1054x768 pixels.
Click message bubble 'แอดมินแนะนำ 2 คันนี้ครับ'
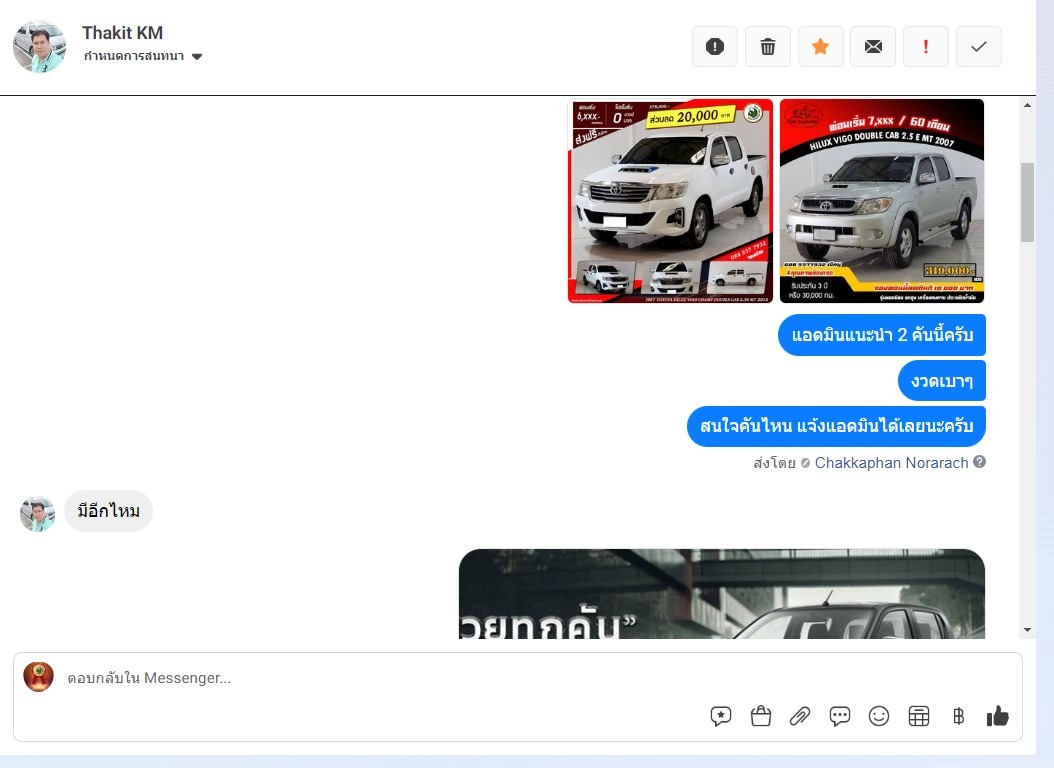point(882,335)
